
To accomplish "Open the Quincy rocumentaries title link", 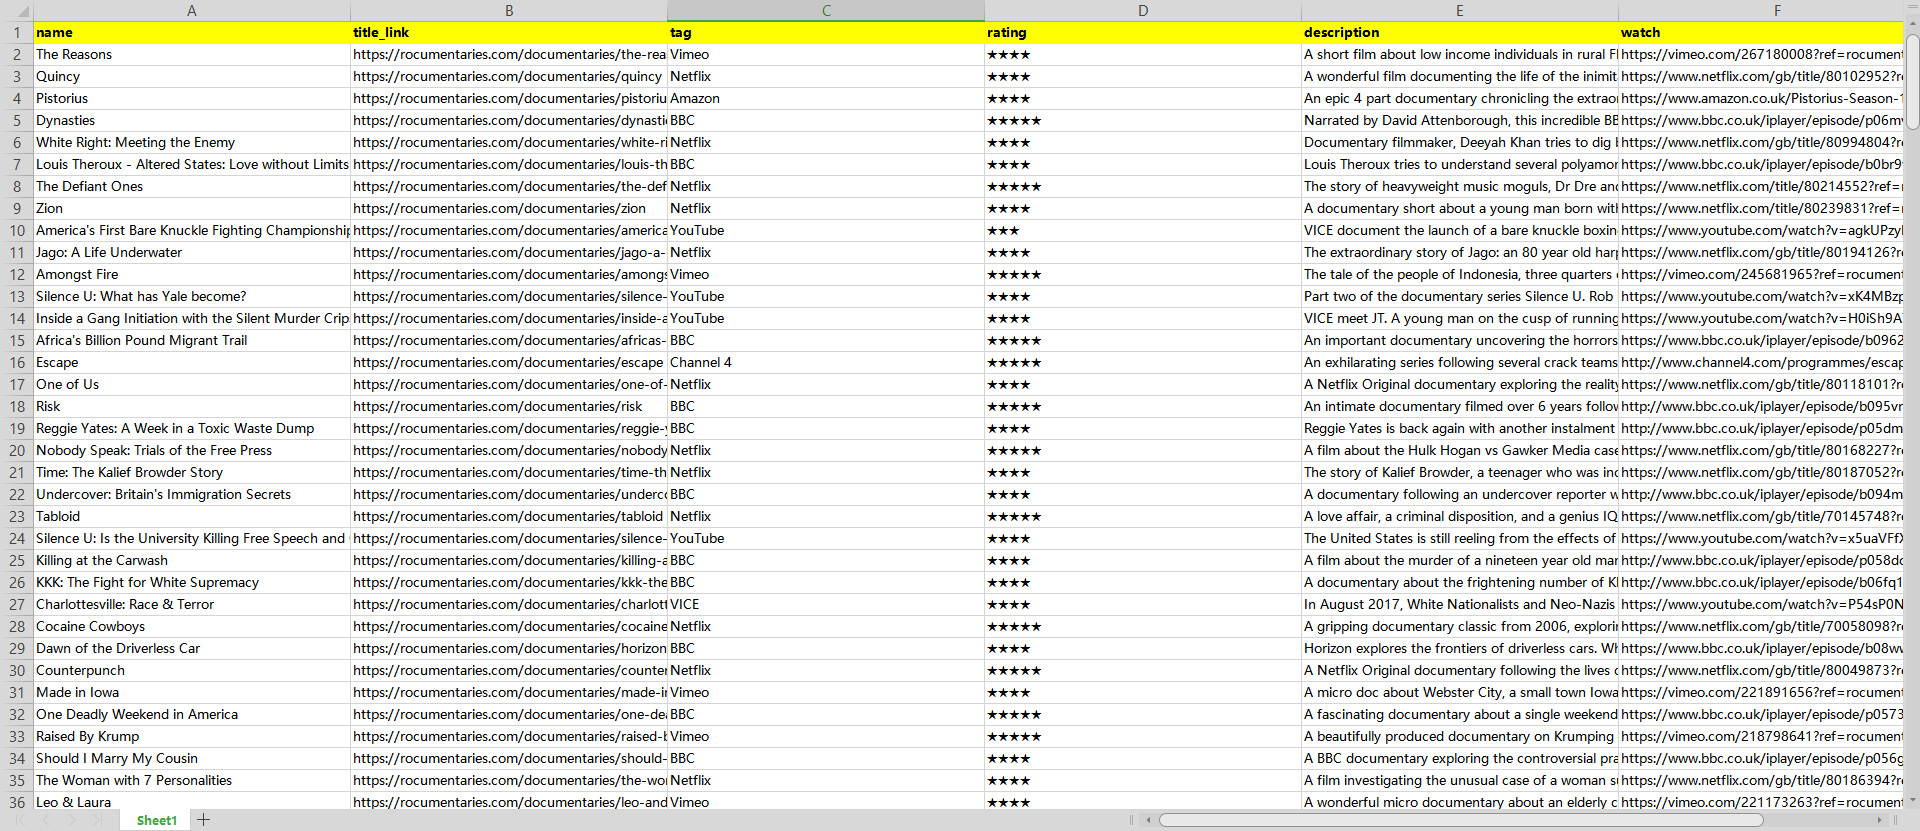I will click(508, 77).
